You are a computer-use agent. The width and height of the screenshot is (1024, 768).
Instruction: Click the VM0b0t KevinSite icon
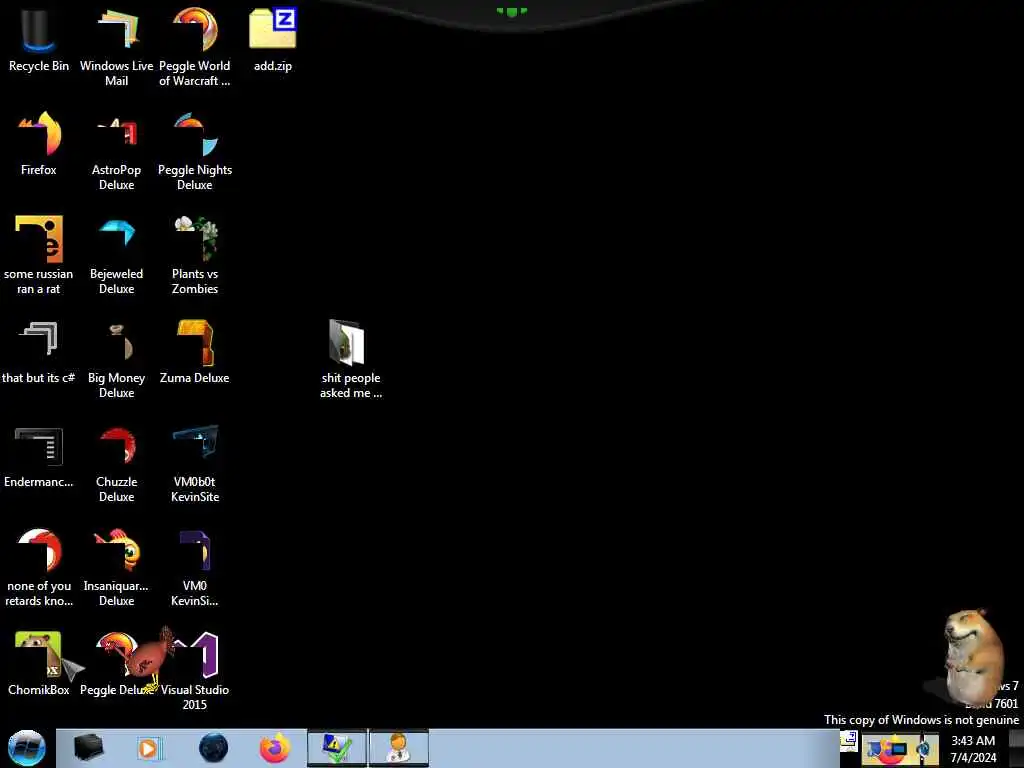point(195,462)
